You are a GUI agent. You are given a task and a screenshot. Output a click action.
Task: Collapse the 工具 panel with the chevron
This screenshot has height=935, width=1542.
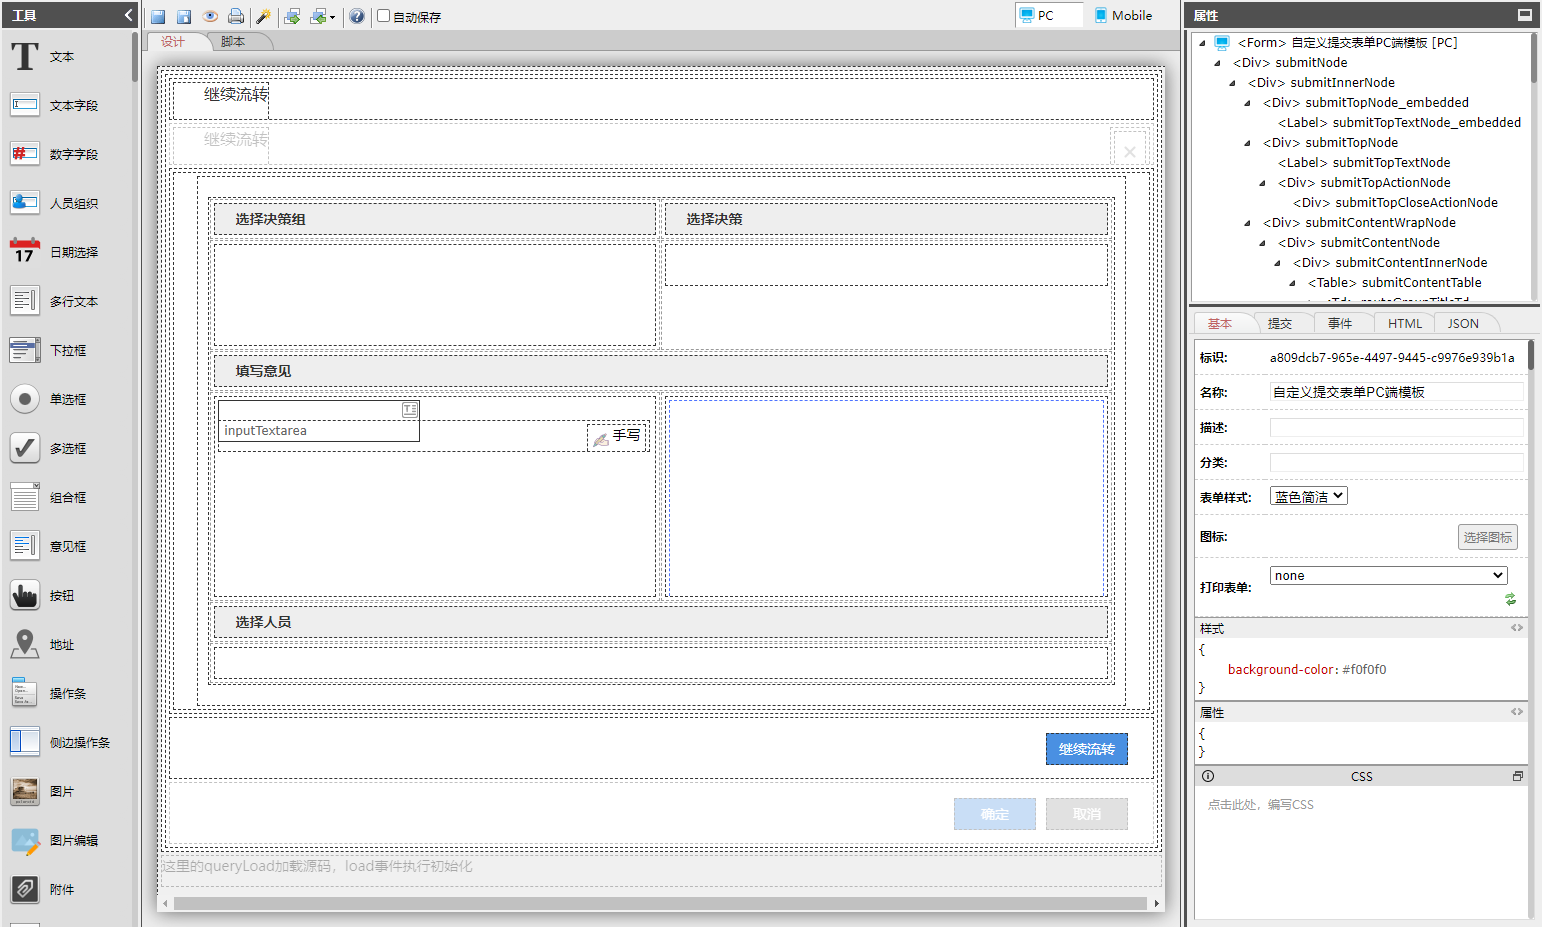click(128, 15)
